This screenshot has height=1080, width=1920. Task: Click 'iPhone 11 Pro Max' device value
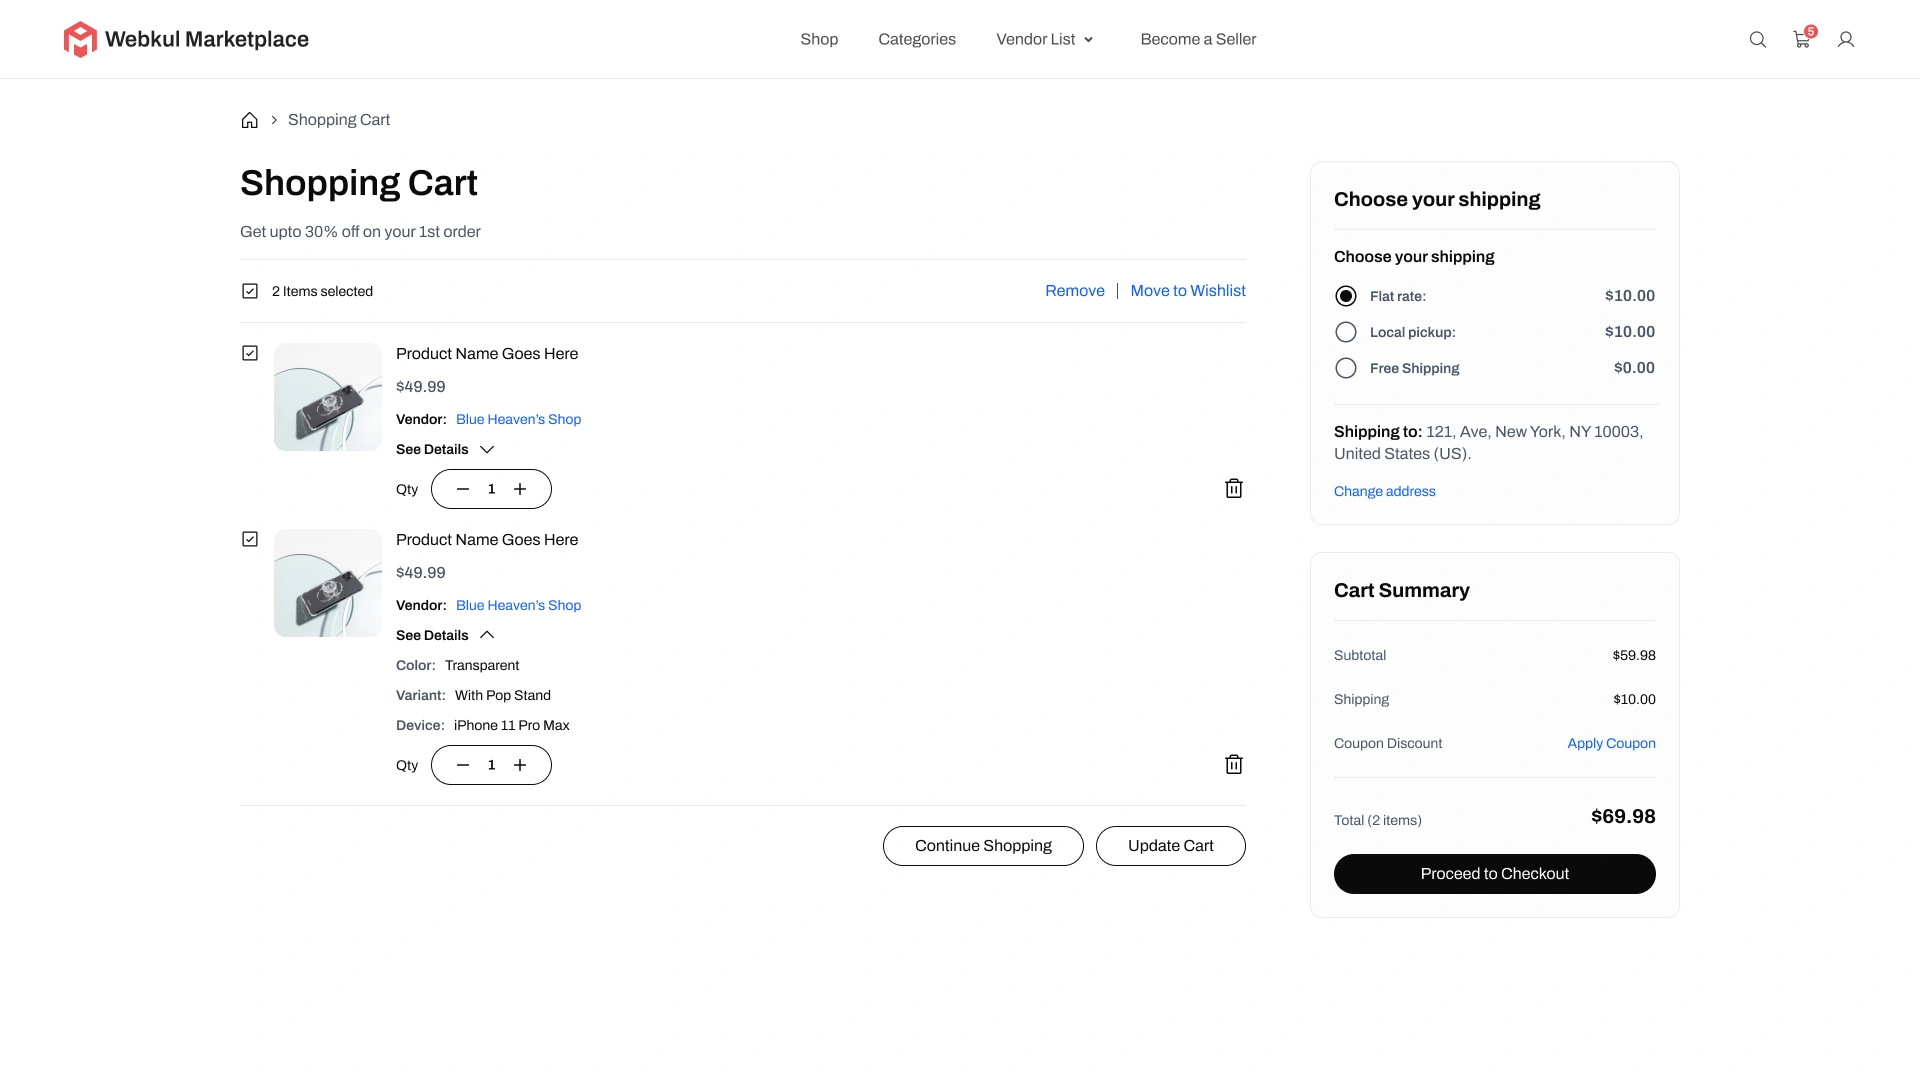pyautogui.click(x=512, y=726)
